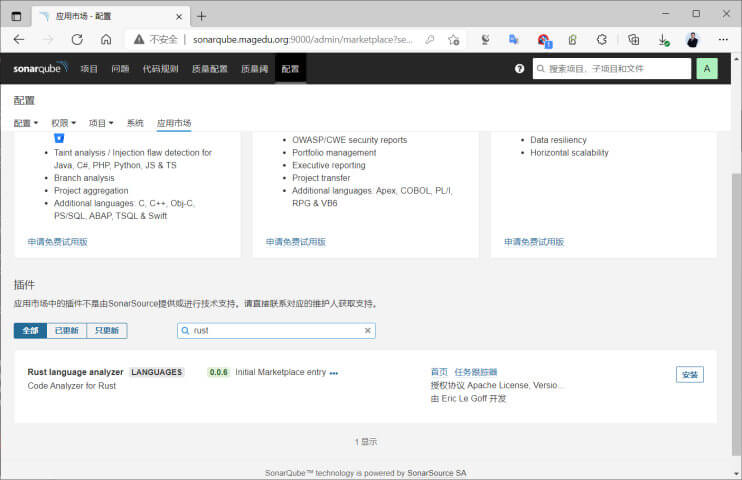The height and width of the screenshot is (480, 742).
Task: Open the 问题 top navigation item
Action: [120, 69]
